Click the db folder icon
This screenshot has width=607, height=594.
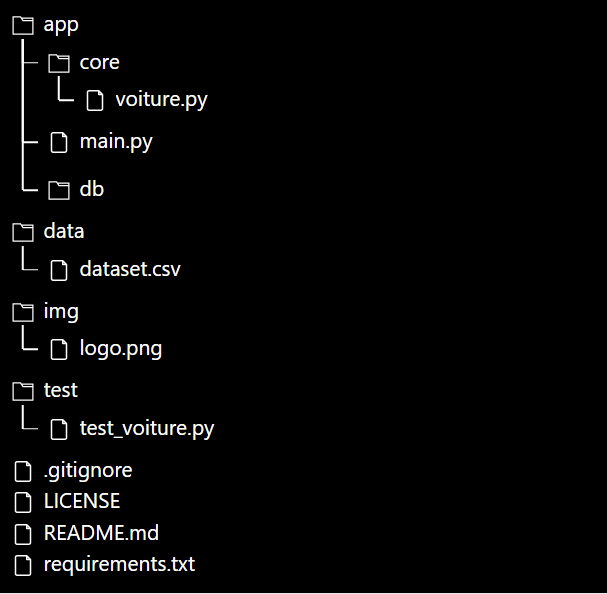tap(59, 190)
